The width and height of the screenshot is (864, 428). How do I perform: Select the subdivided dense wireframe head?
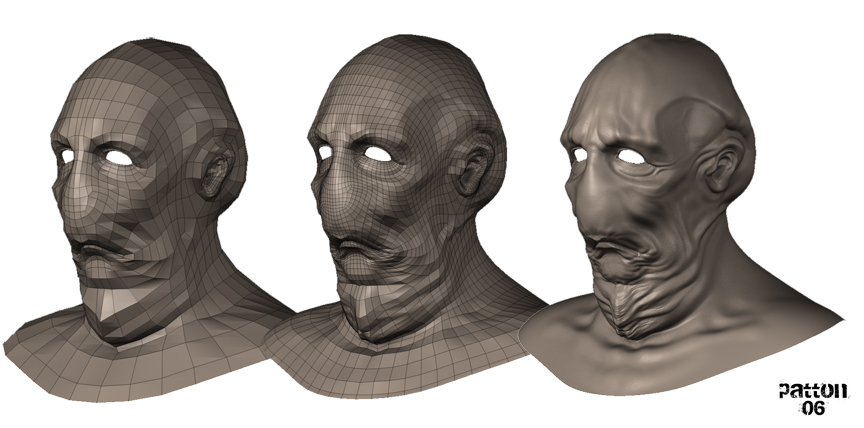click(x=405, y=216)
